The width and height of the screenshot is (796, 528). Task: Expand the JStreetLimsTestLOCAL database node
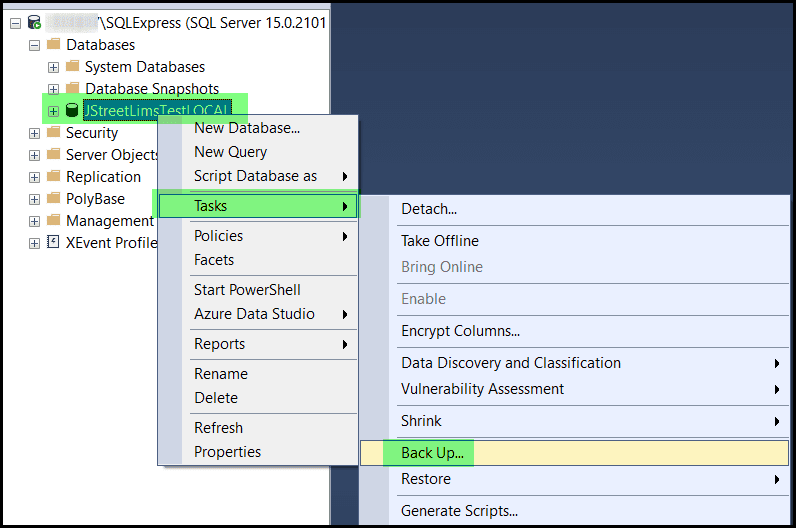53,111
